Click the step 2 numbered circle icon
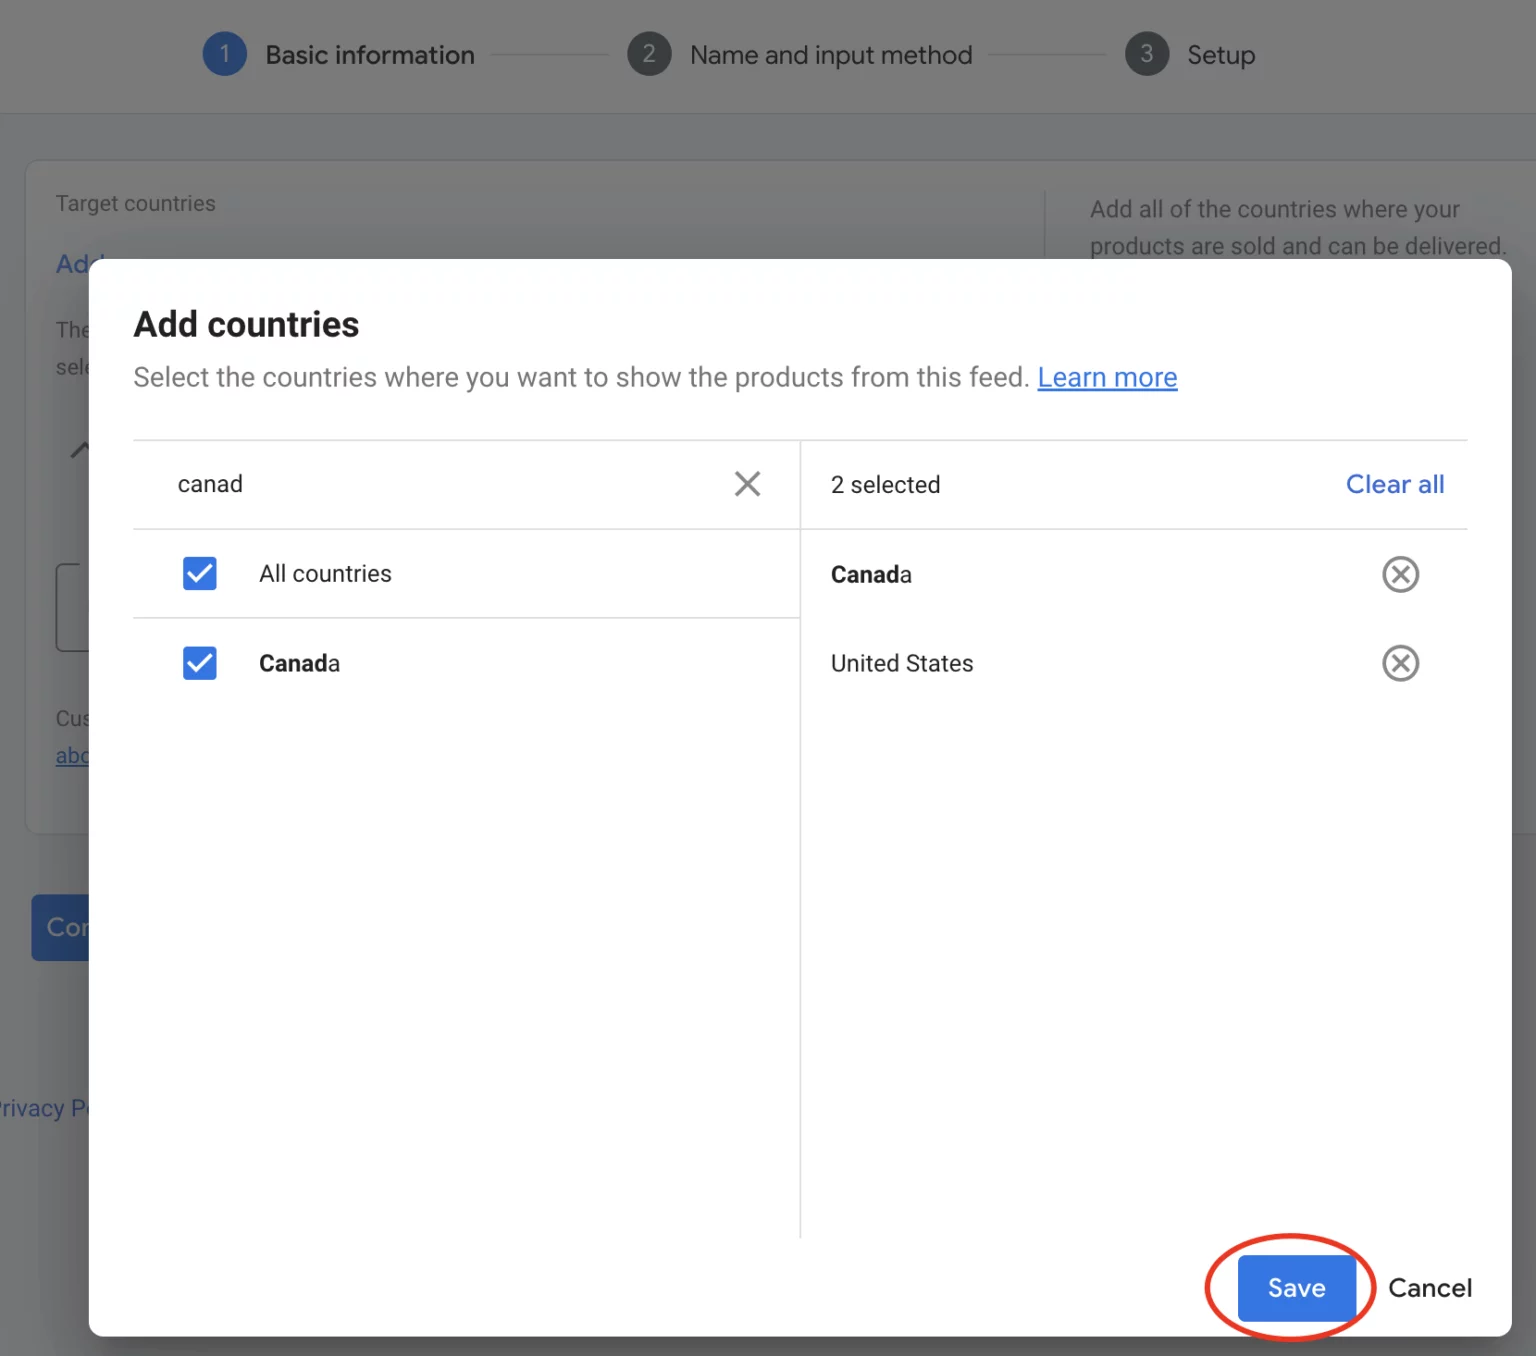Screen dimensions: 1536x1356 tap(650, 54)
